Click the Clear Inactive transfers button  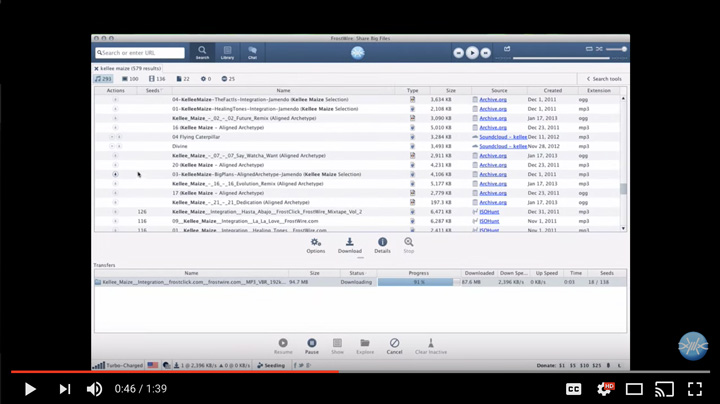(431, 346)
